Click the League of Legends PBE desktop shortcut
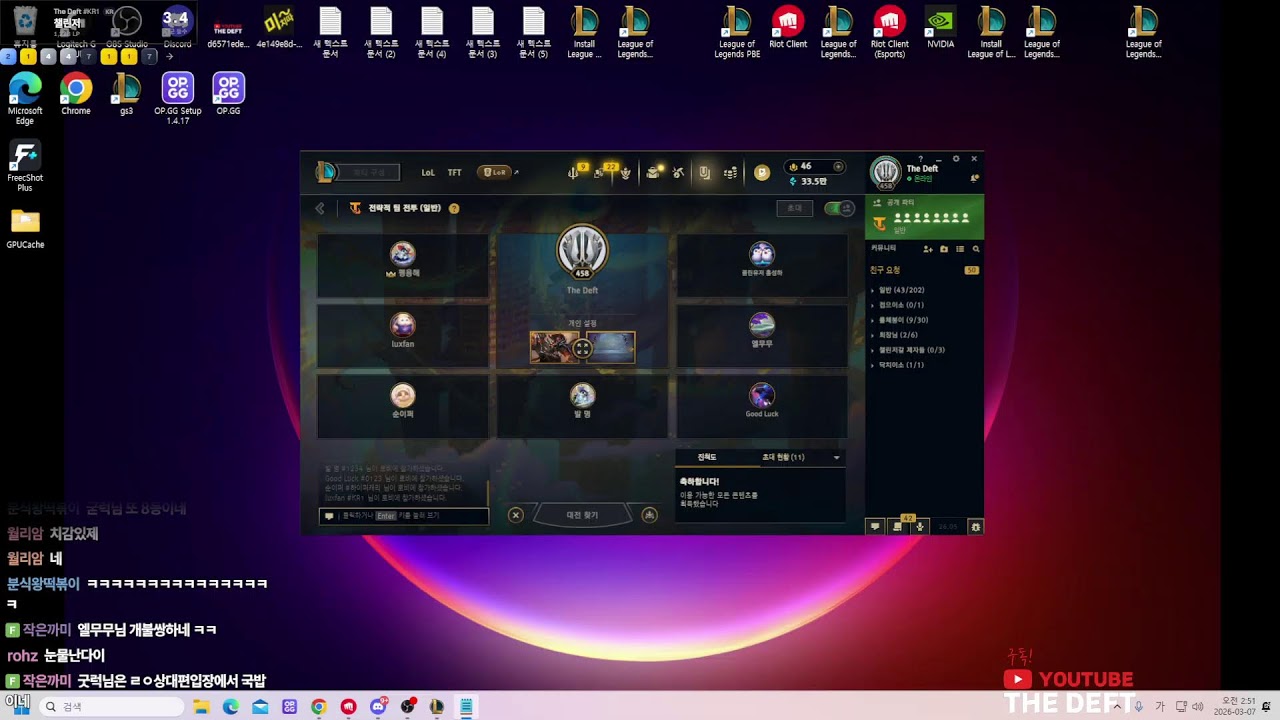Image resolution: width=1280 pixels, height=720 pixels. pos(737,33)
